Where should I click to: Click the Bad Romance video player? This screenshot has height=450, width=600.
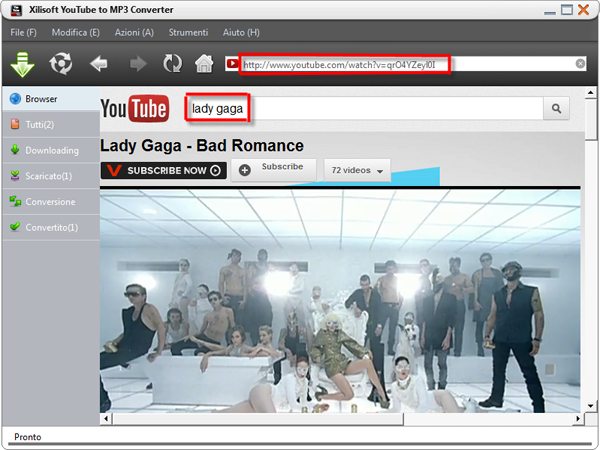[340, 301]
